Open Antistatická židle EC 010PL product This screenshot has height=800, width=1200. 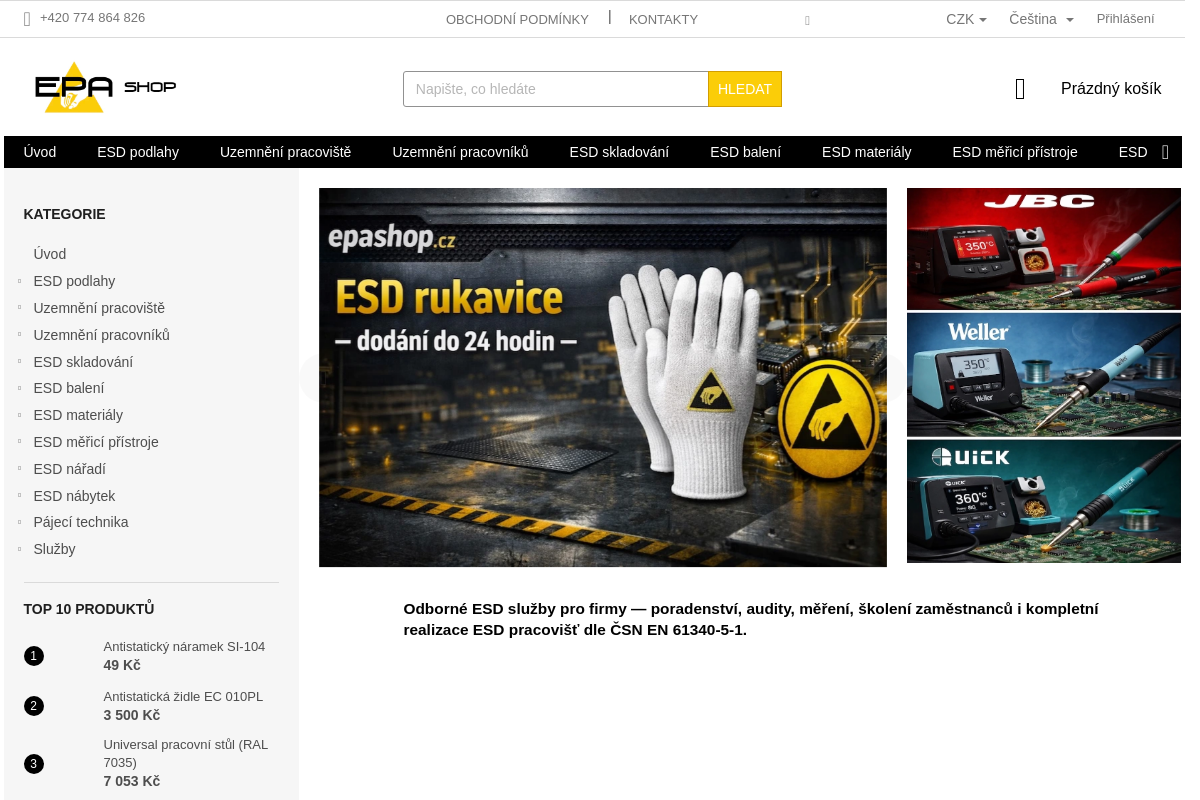tap(183, 697)
